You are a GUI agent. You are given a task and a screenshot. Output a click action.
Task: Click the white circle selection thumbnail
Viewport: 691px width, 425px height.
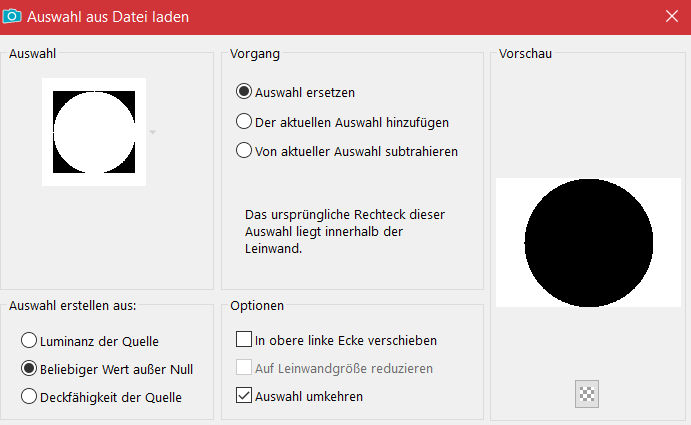pos(94,131)
